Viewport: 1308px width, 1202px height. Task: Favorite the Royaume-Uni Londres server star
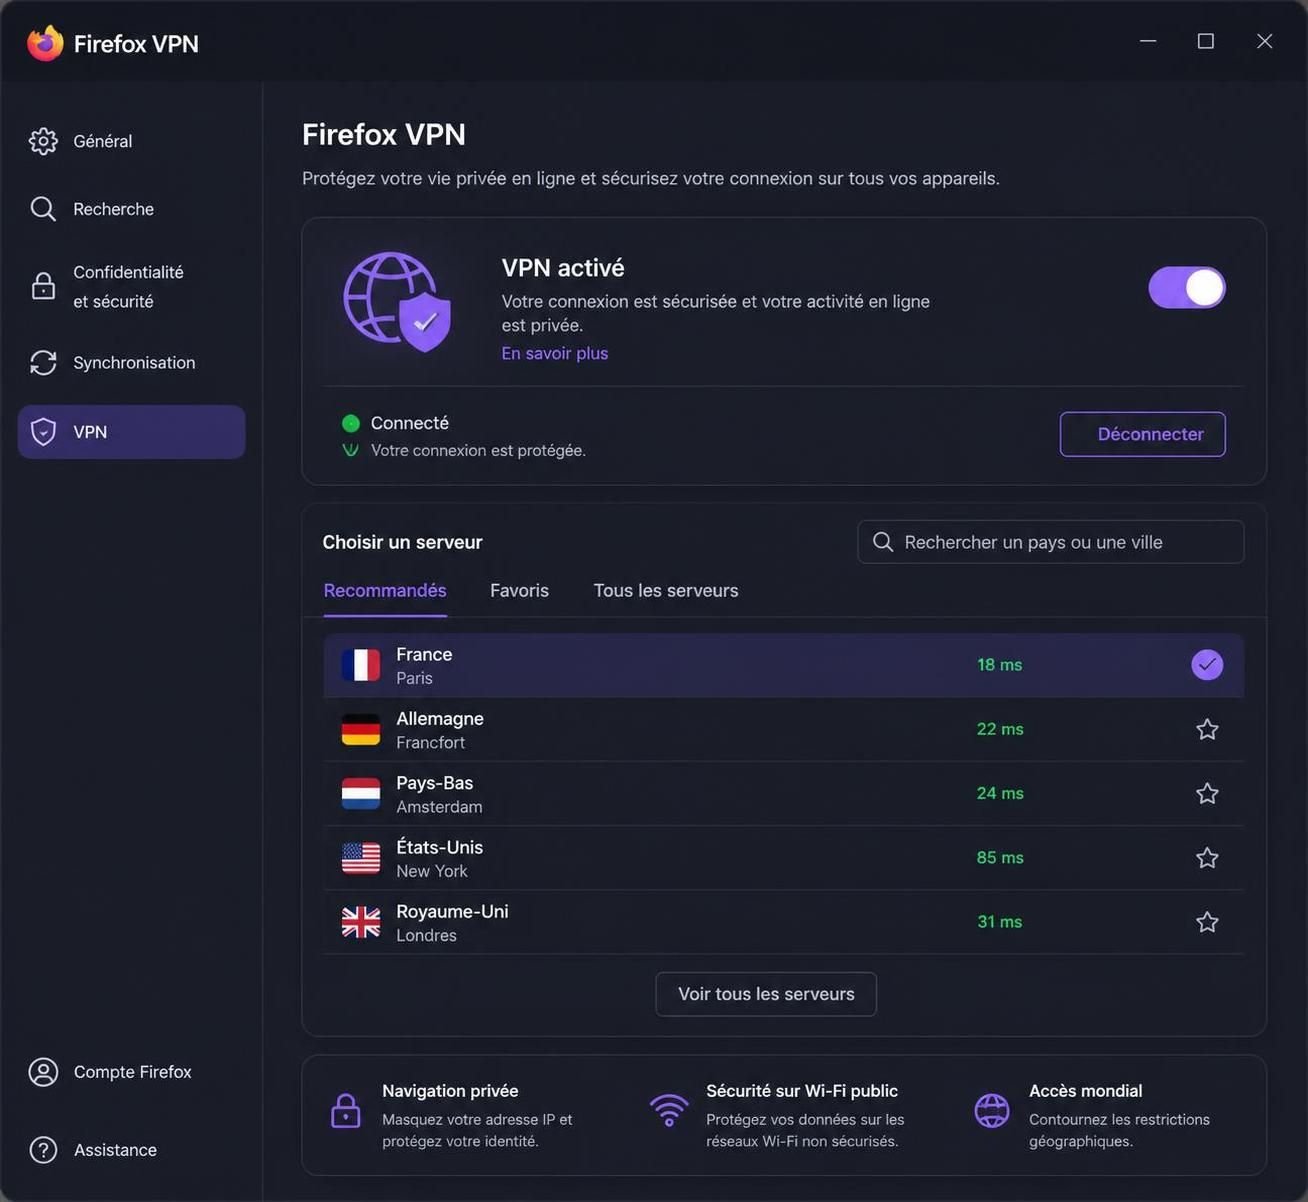click(x=1207, y=922)
